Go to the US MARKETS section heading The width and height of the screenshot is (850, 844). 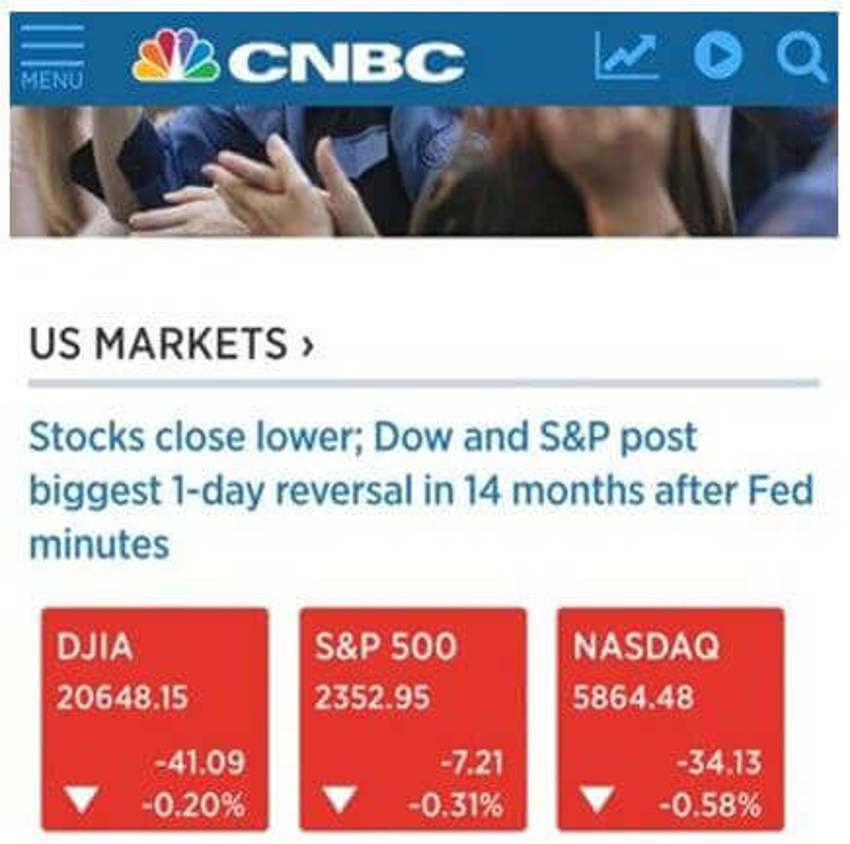158,344
